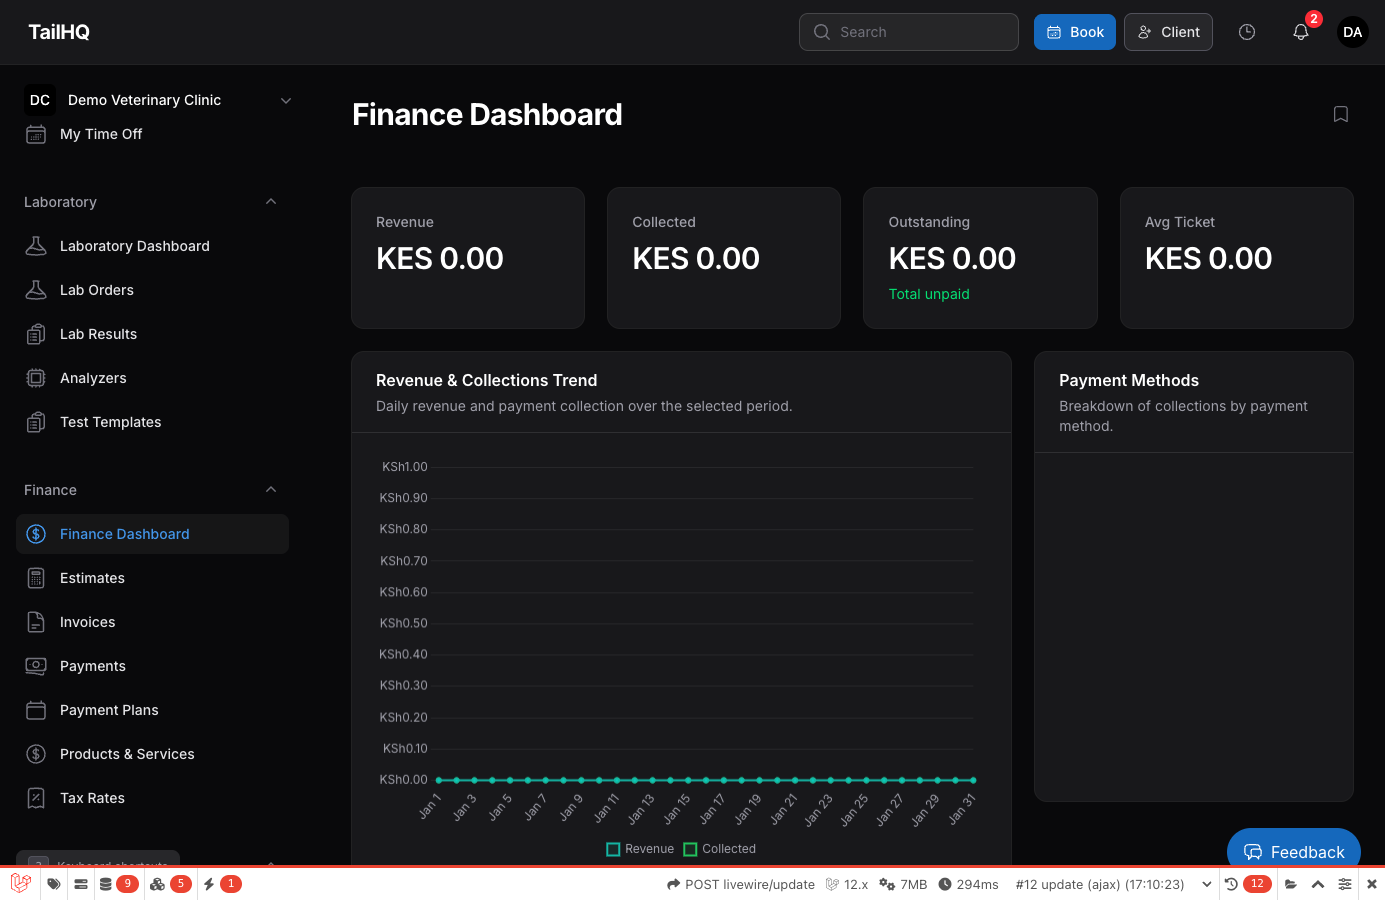The image size is (1400, 900).
Task: Open the notifications bell
Action: click(x=1300, y=32)
